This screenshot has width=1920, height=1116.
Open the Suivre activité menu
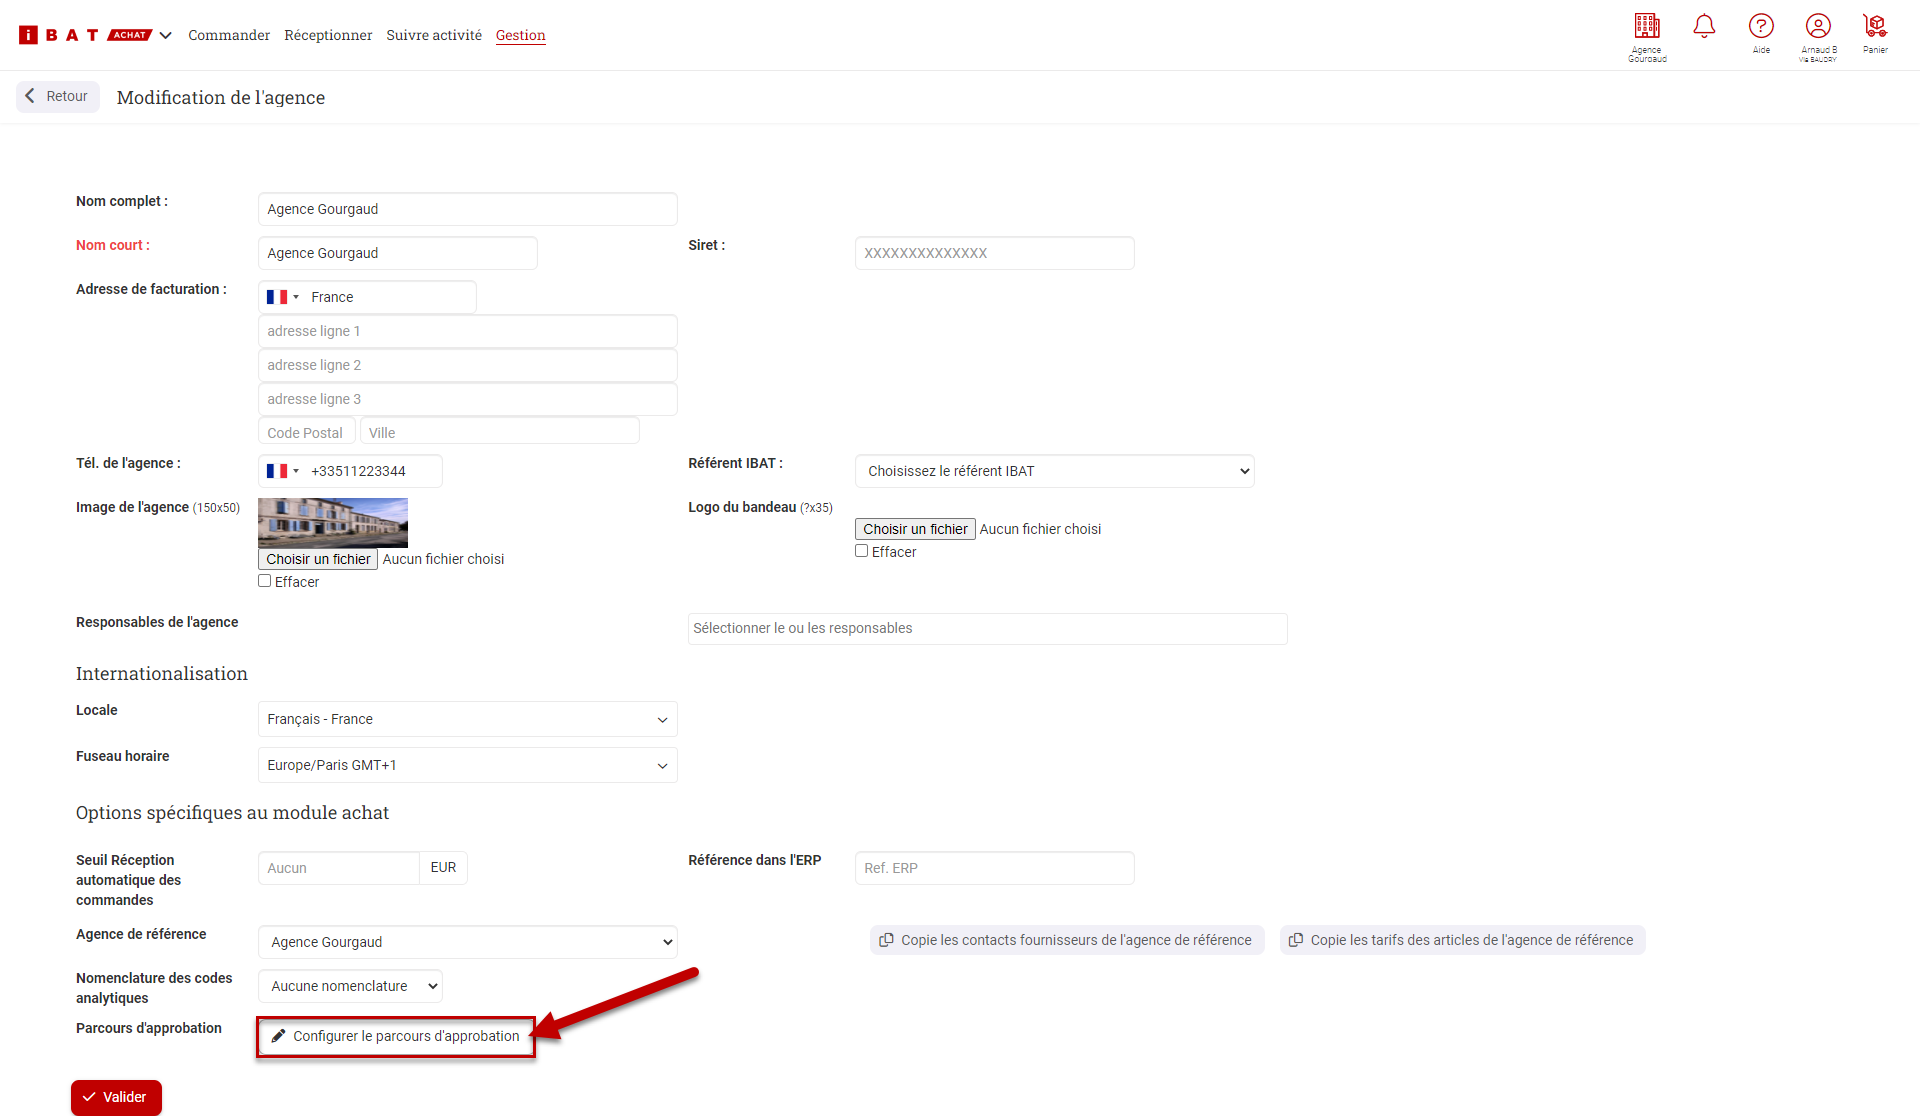coord(434,35)
